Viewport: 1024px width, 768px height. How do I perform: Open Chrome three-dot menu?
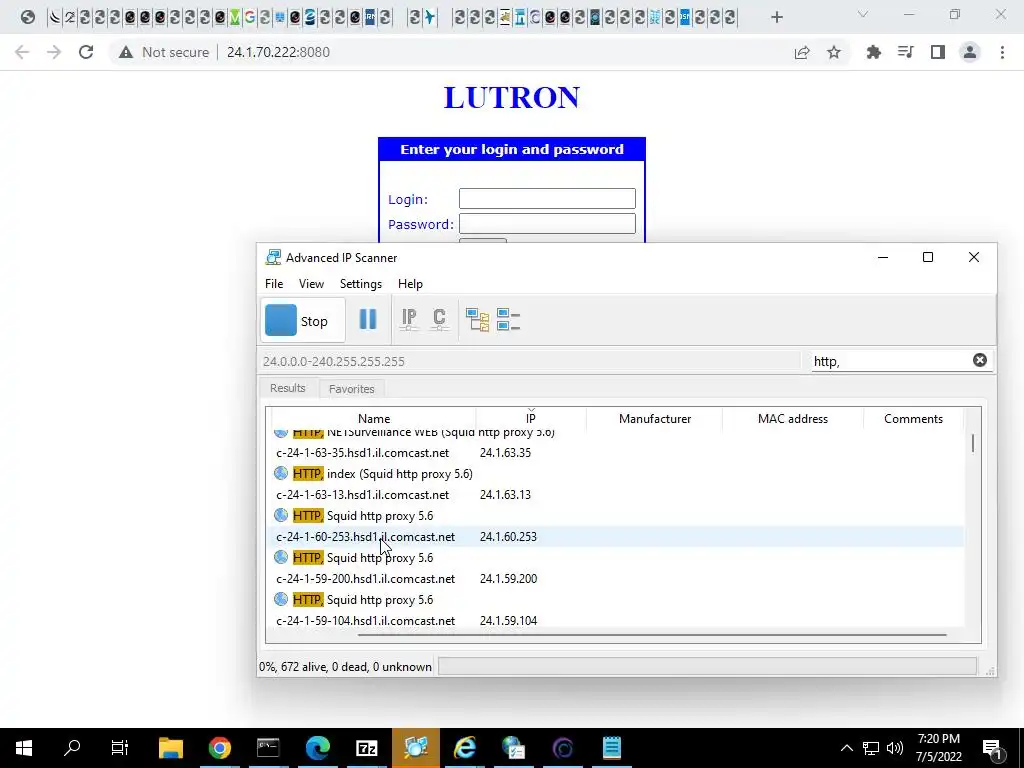(1002, 52)
